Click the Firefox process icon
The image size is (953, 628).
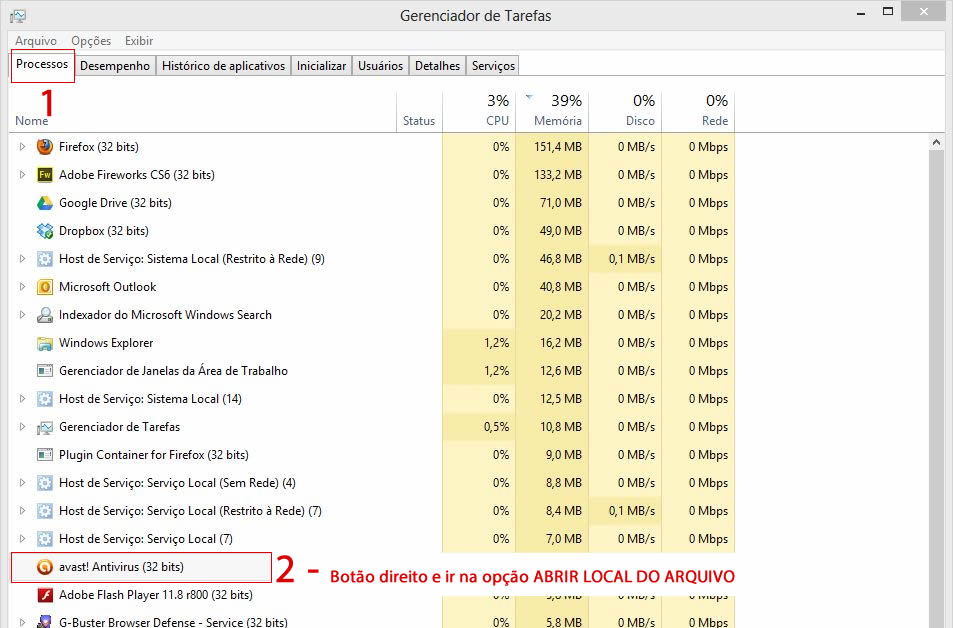click(44, 147)
